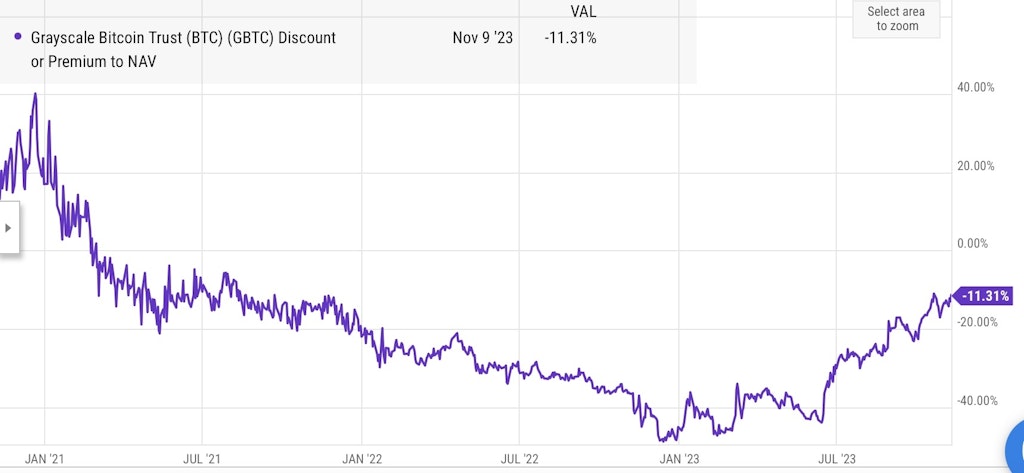Select the JAN '22 x-axis label
Viewport: 1024px width, 473px height.
click(x=362, y=459)
